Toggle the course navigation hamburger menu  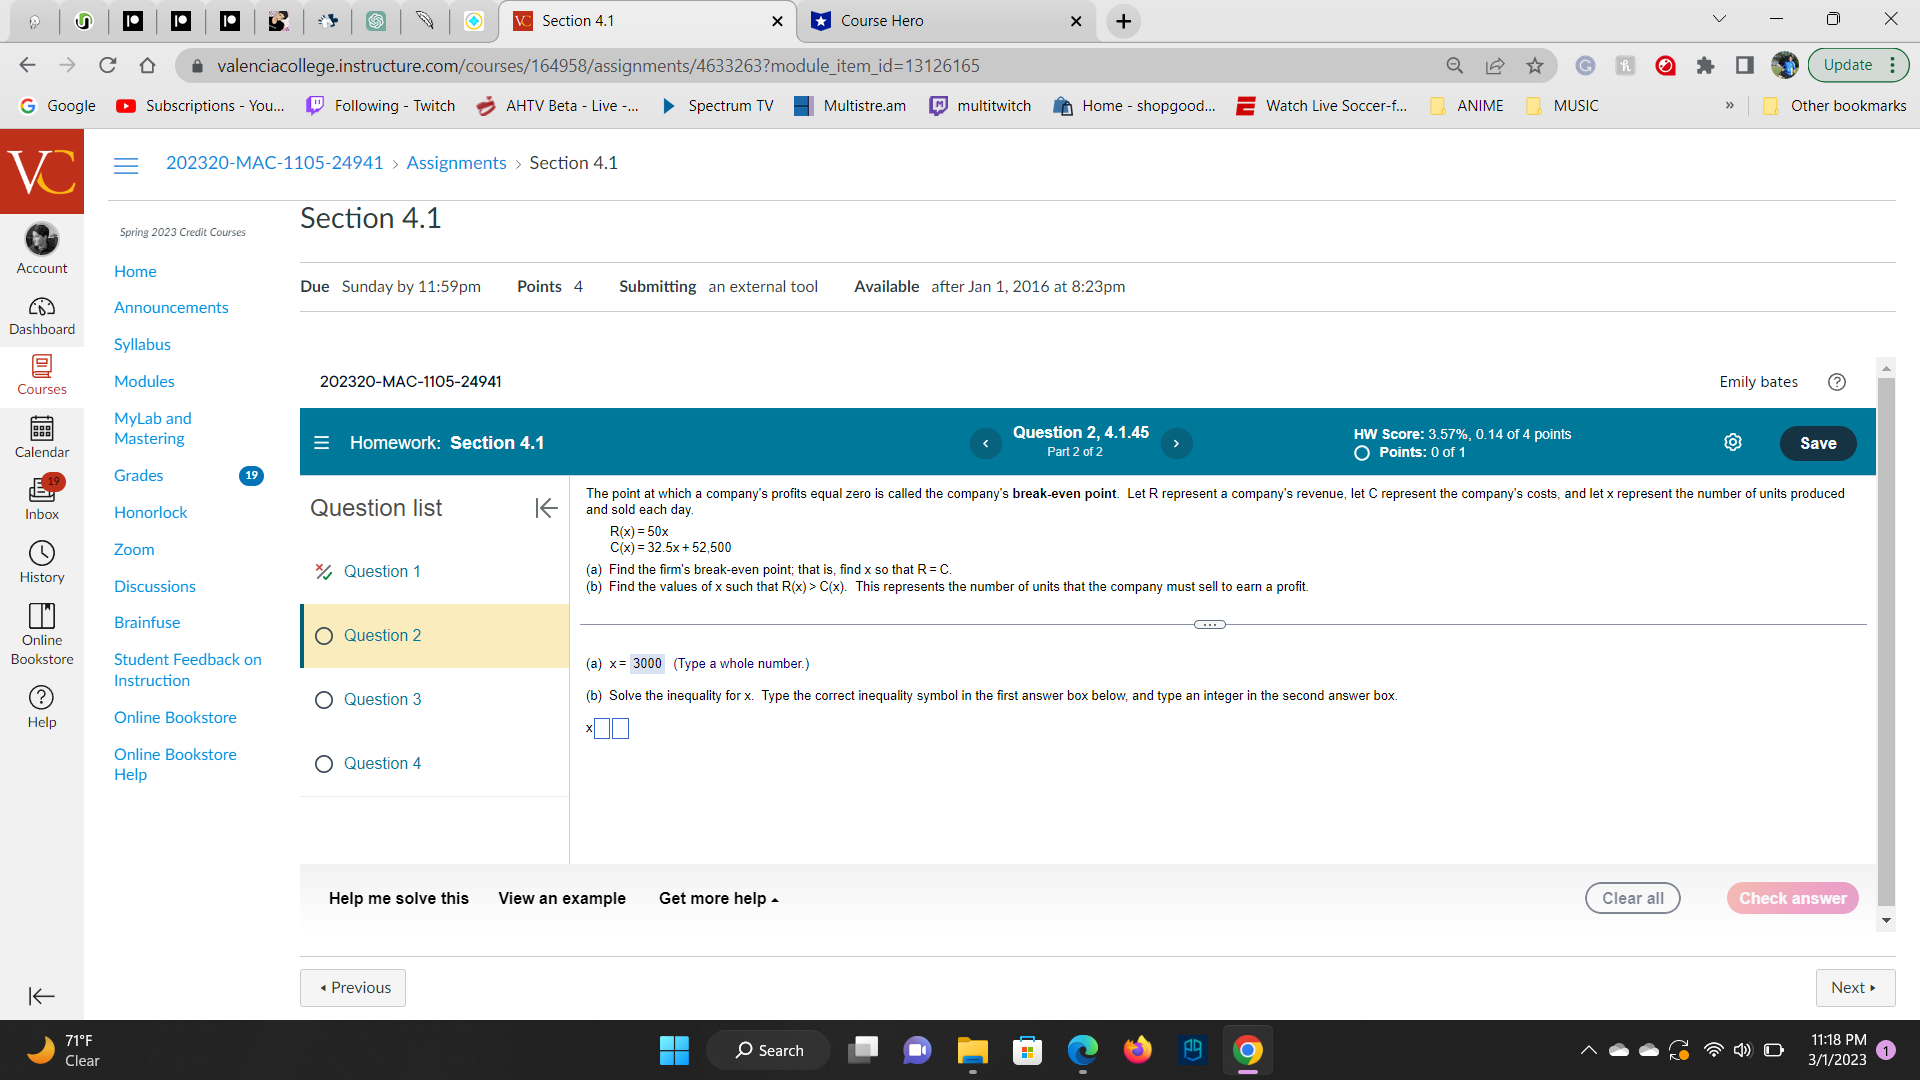pos(126,165)
